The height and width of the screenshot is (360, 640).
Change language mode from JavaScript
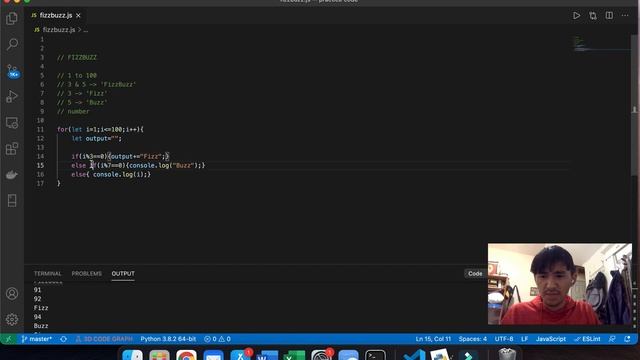pyautogui.click(x=551, y=339)
